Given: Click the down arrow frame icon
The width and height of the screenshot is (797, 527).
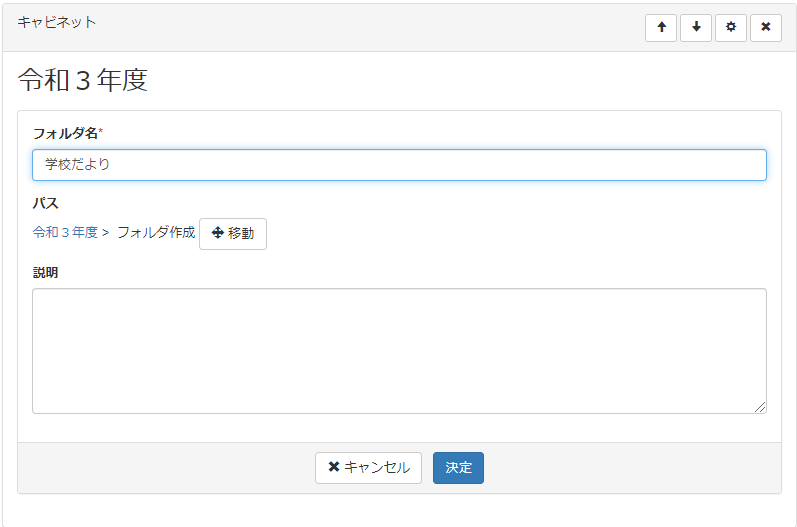Looking at the screenshot, I should pyautogui.click(x=696, y=27).
